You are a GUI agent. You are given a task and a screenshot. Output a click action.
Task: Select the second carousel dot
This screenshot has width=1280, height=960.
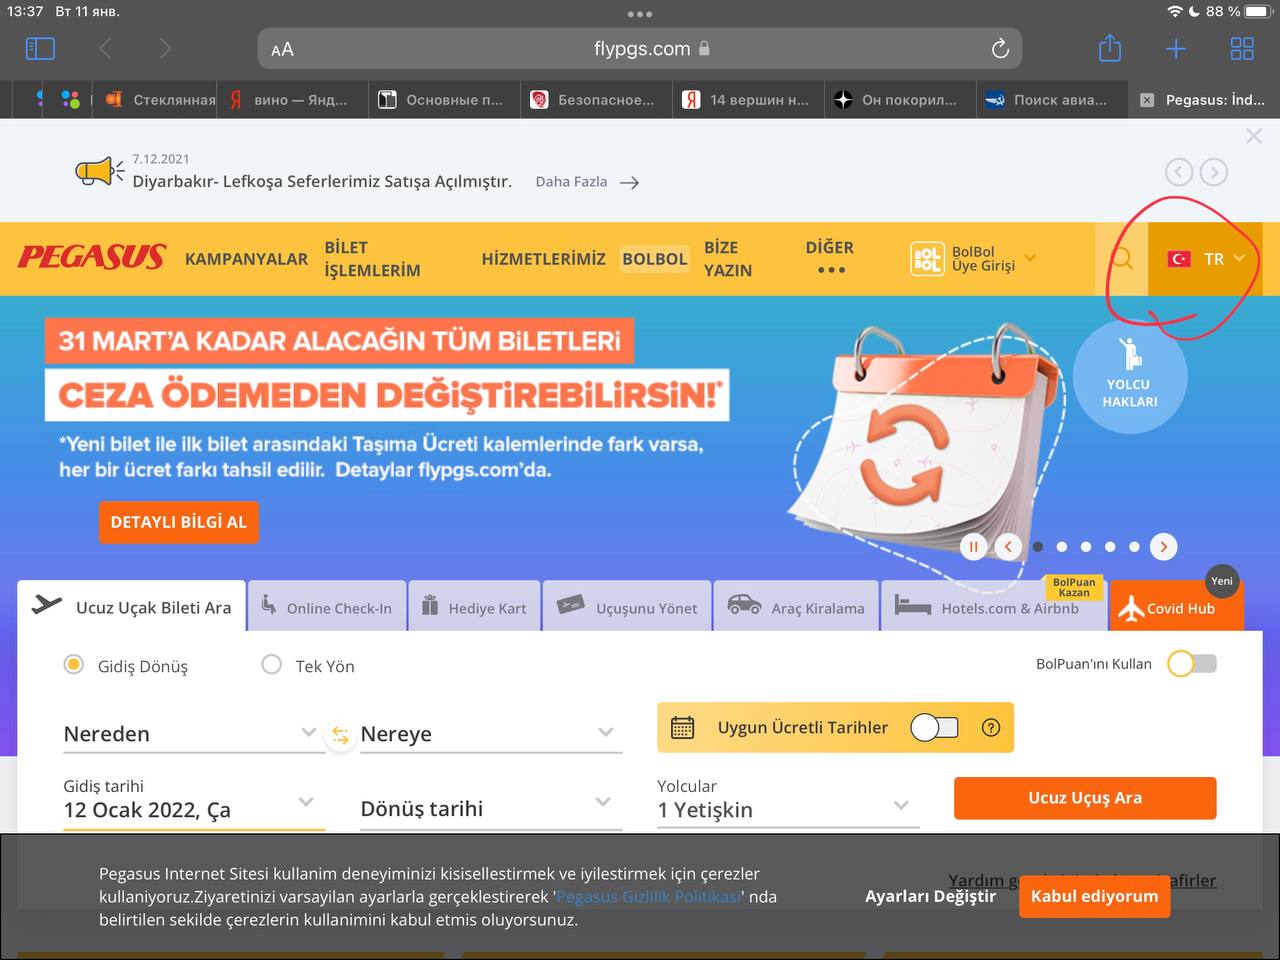[1061, 547]
